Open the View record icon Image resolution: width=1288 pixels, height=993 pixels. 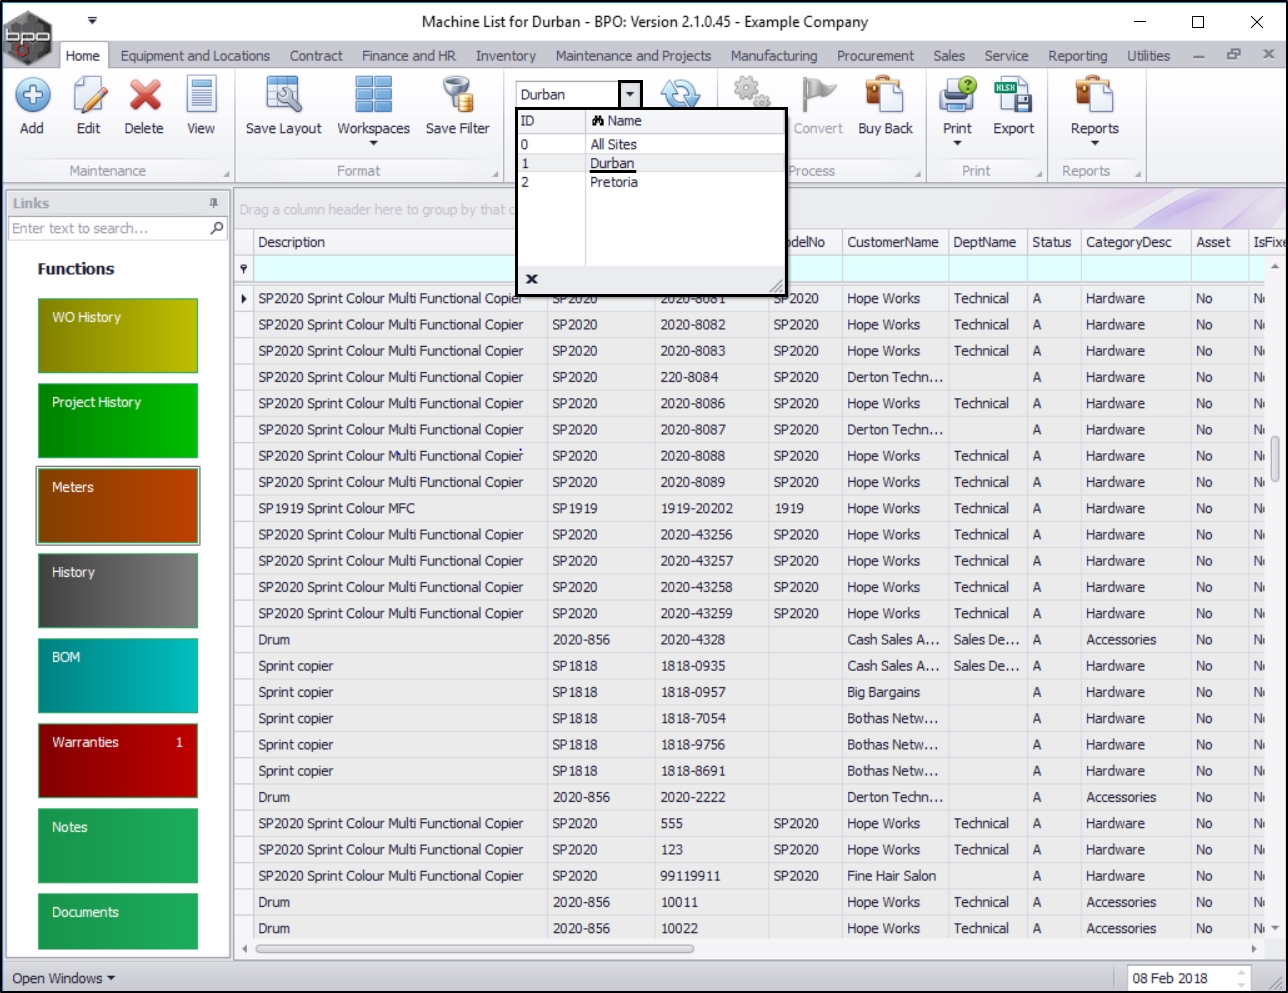(x=201, y=96)
